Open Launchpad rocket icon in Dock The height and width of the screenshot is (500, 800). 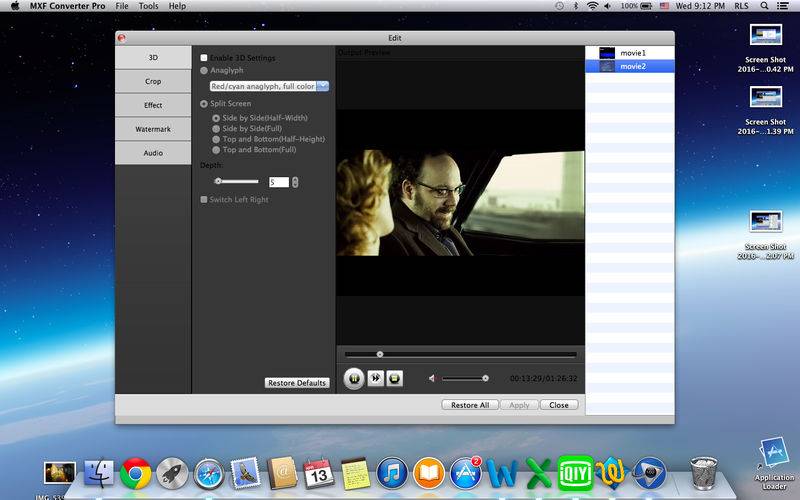point(172,473)
